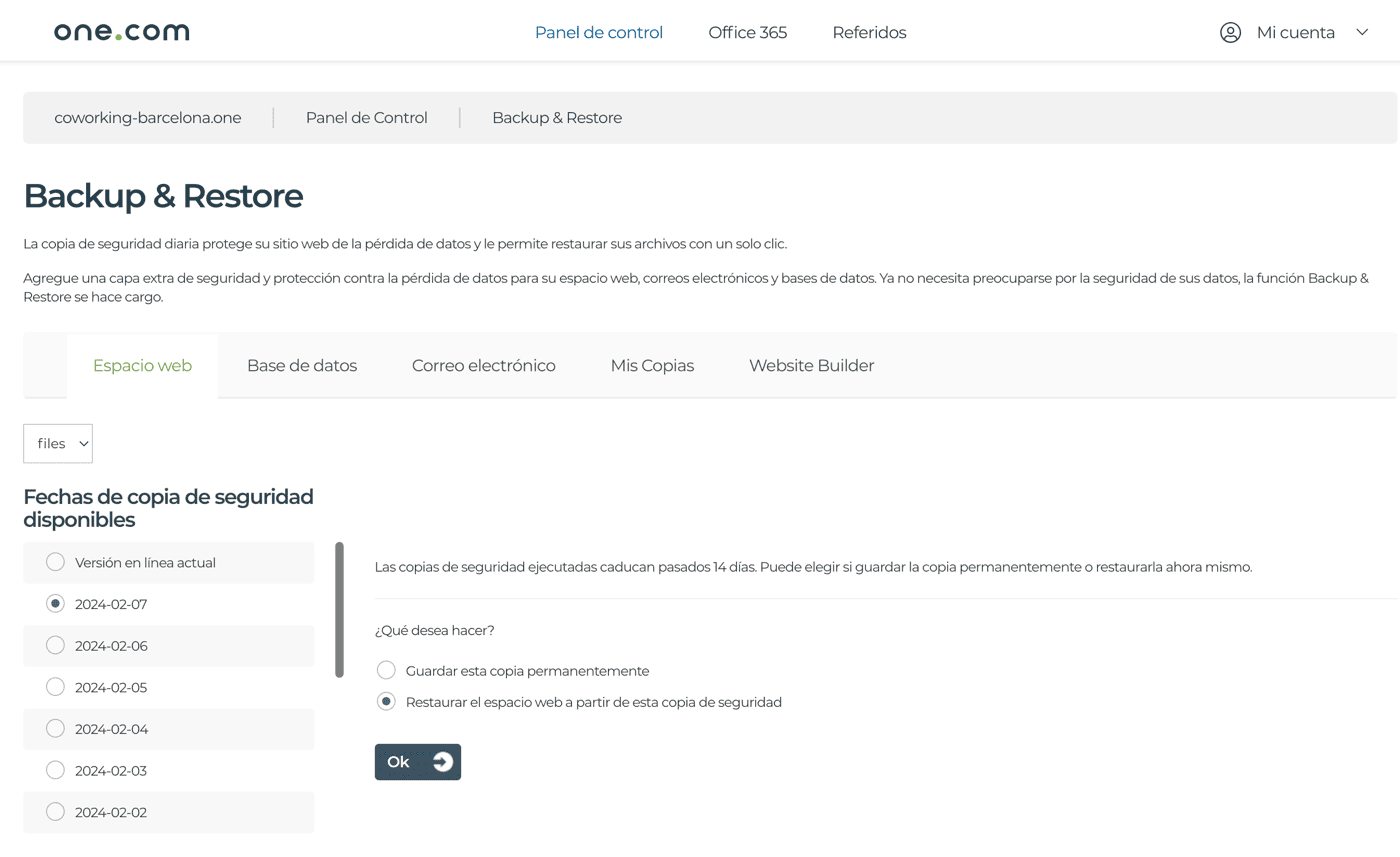
Task: Select Guardar esta copia permanentemente option
Action: (386, 670)
